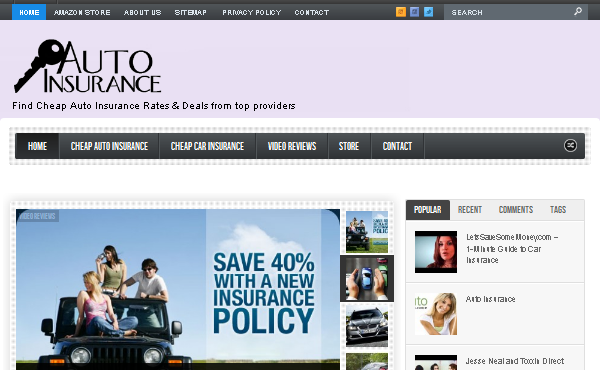Open the About Us page
600x370 pixels.
pos(142,13)
